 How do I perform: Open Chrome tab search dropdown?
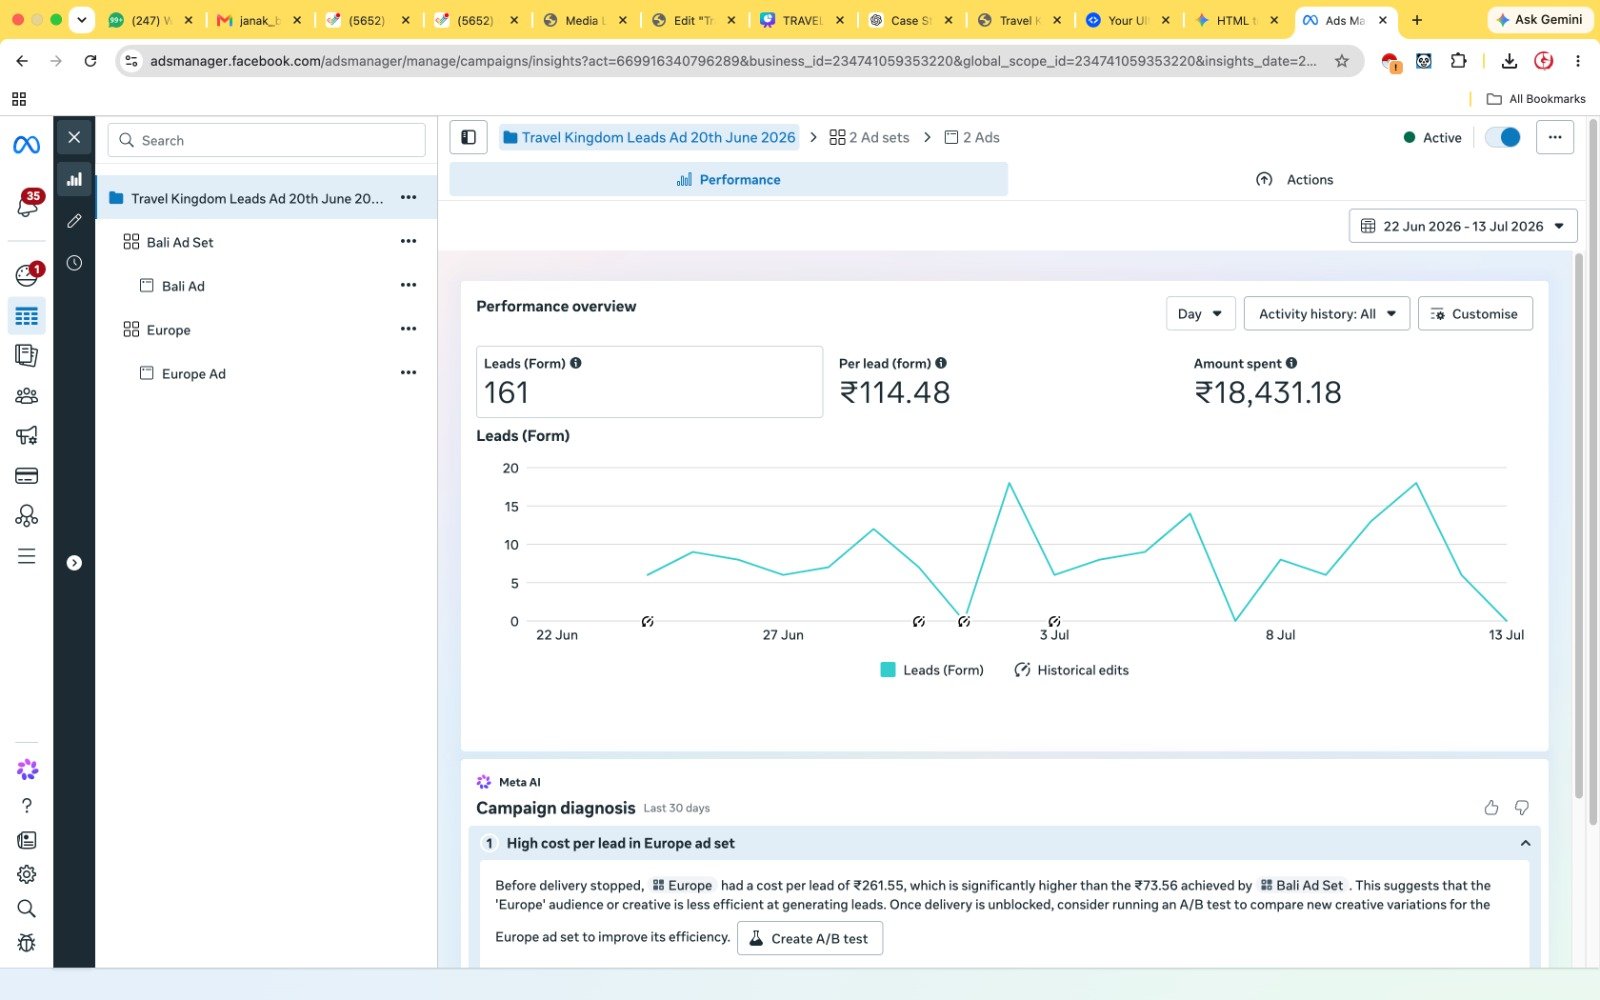click(82, 19)
